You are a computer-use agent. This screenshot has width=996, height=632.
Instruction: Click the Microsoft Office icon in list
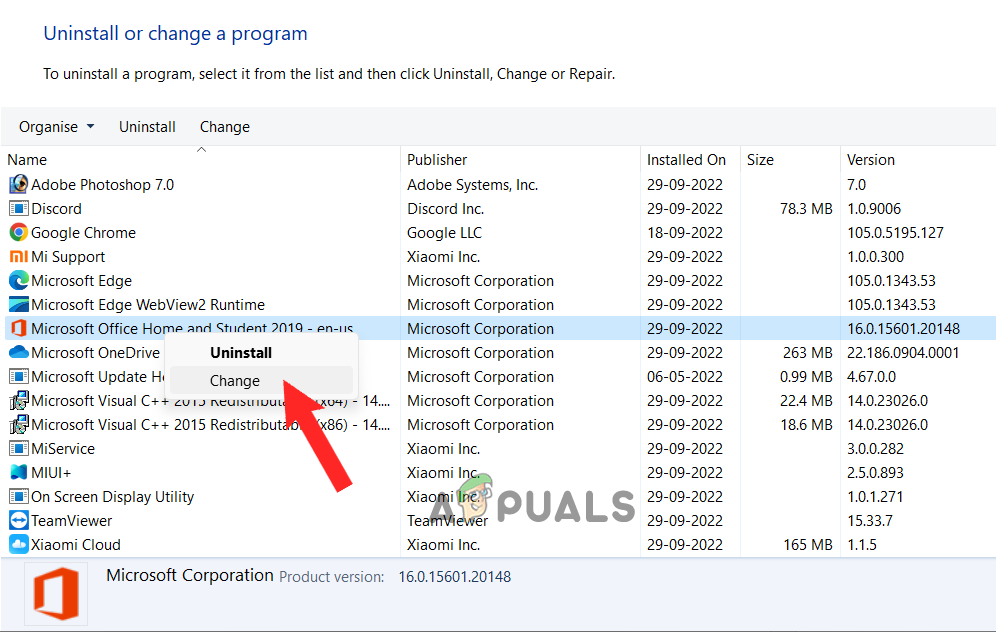[18, 329]
